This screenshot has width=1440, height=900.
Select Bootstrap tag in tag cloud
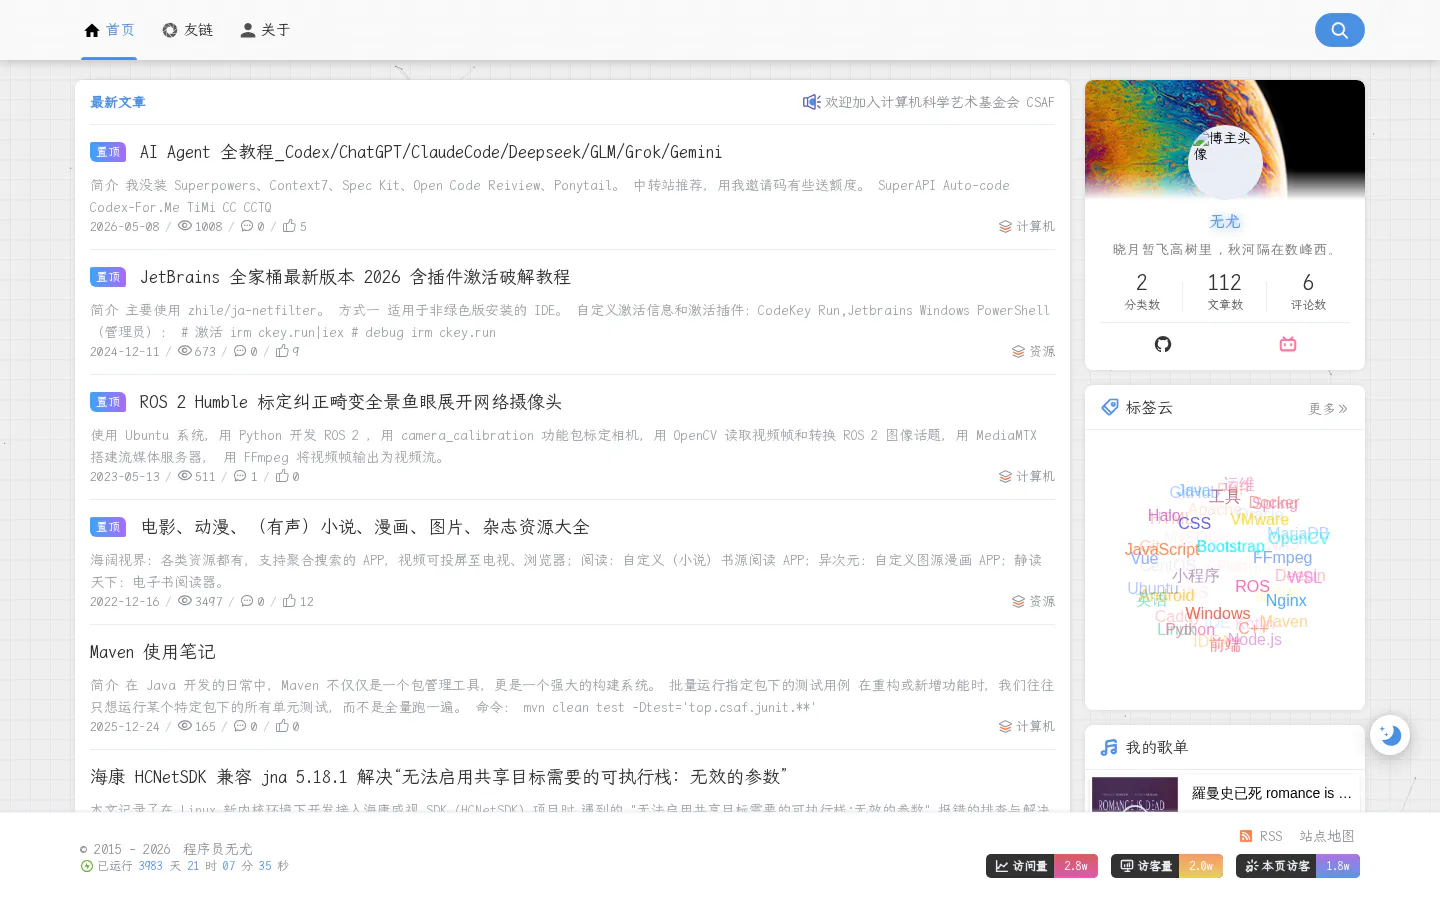click(x=1230, y=546)
